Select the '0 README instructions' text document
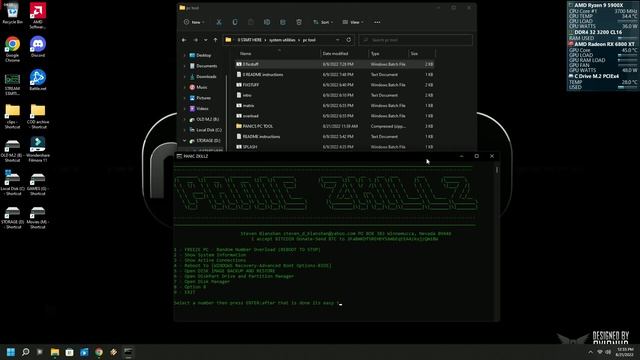 (335, 74)
